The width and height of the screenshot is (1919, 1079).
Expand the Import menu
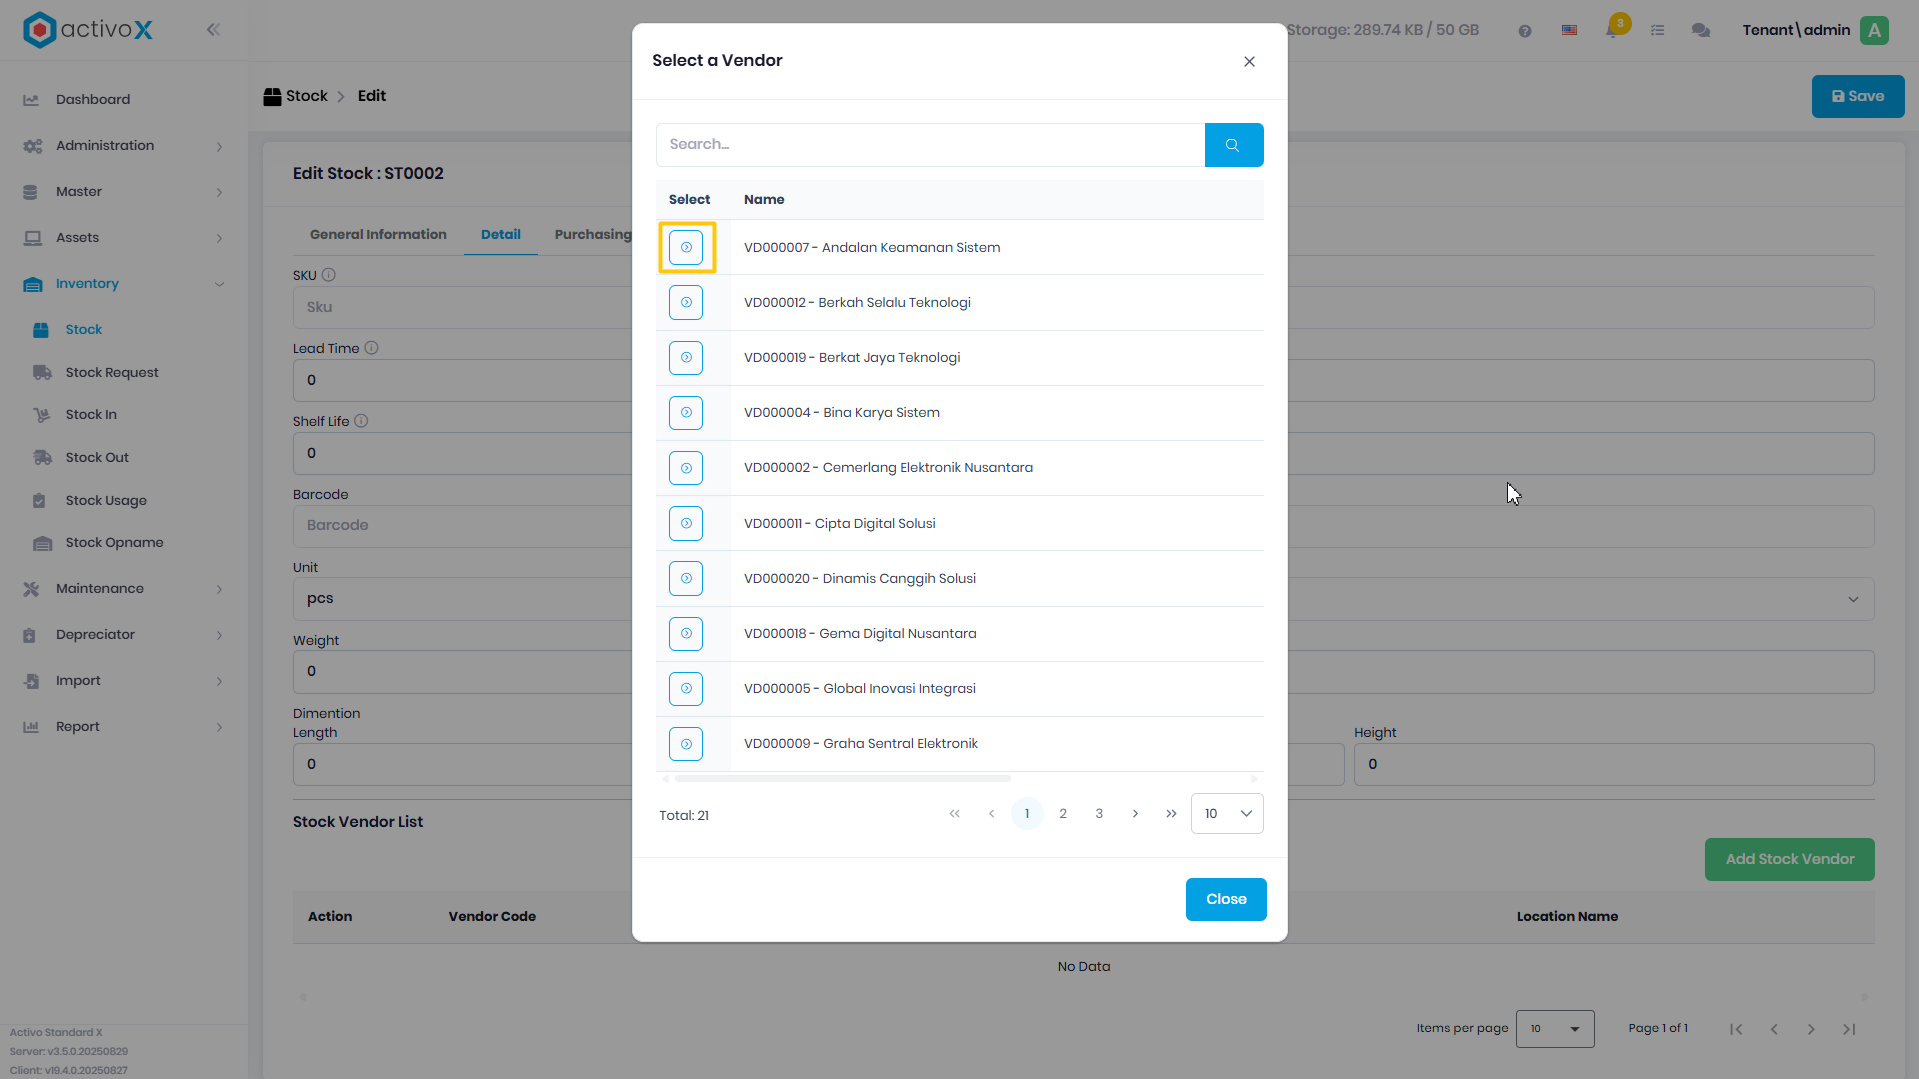coord(124,681)
